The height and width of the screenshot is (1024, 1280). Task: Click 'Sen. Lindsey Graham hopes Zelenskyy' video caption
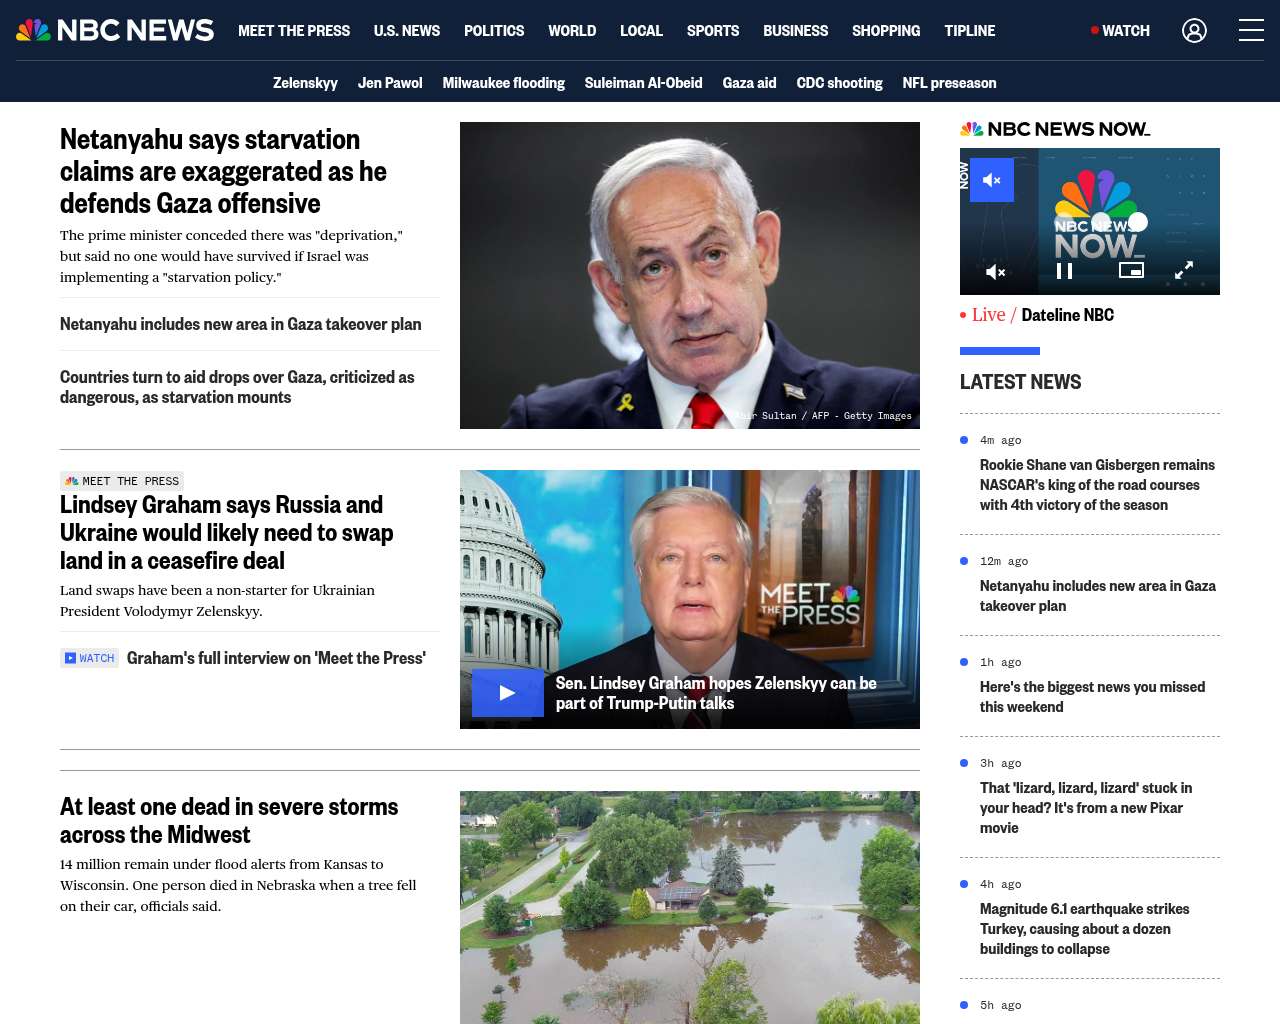(x=716, y=693)
